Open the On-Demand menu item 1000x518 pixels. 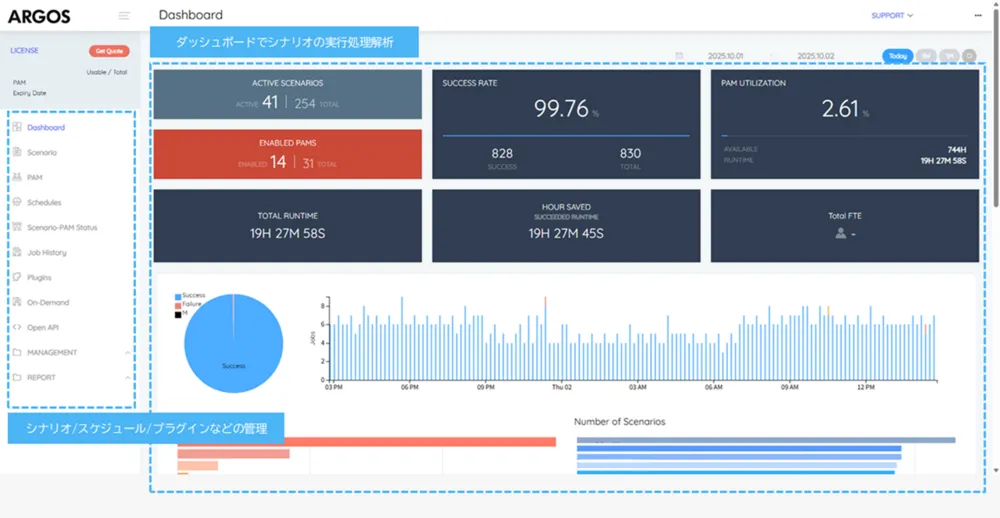(48, 303)
